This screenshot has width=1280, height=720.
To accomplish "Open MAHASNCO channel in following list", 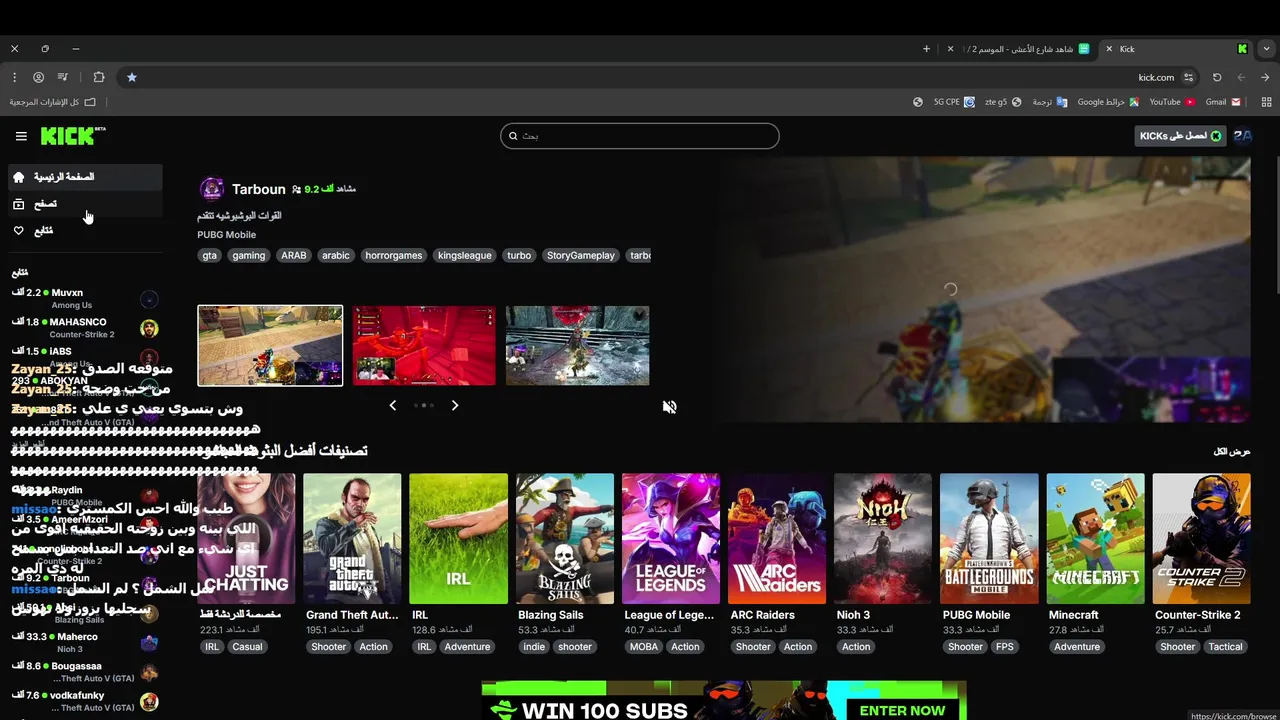I will pyautogui.click(x=85, y=328).
